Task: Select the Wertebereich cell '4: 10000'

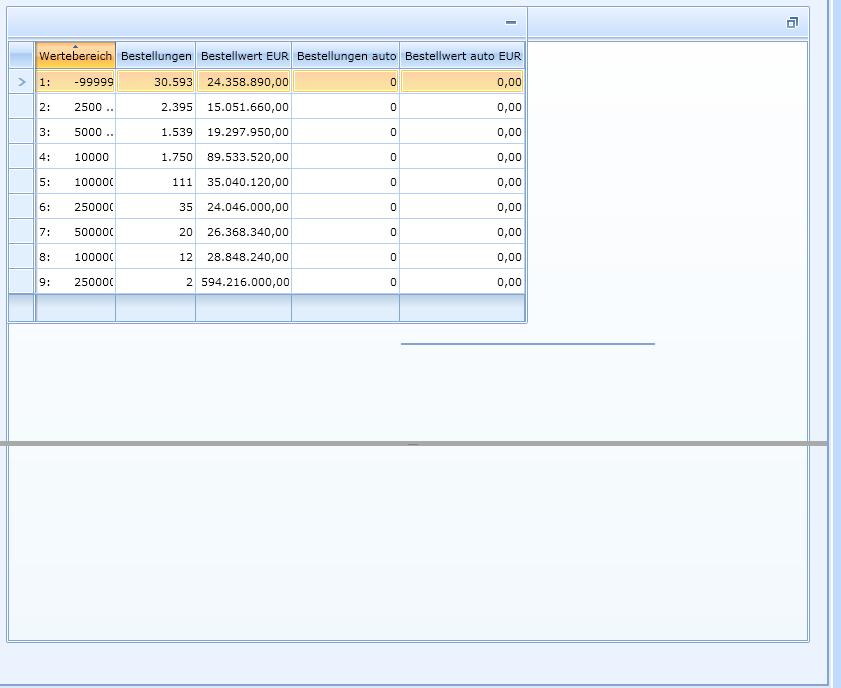Action: click(x=76, y=157)
